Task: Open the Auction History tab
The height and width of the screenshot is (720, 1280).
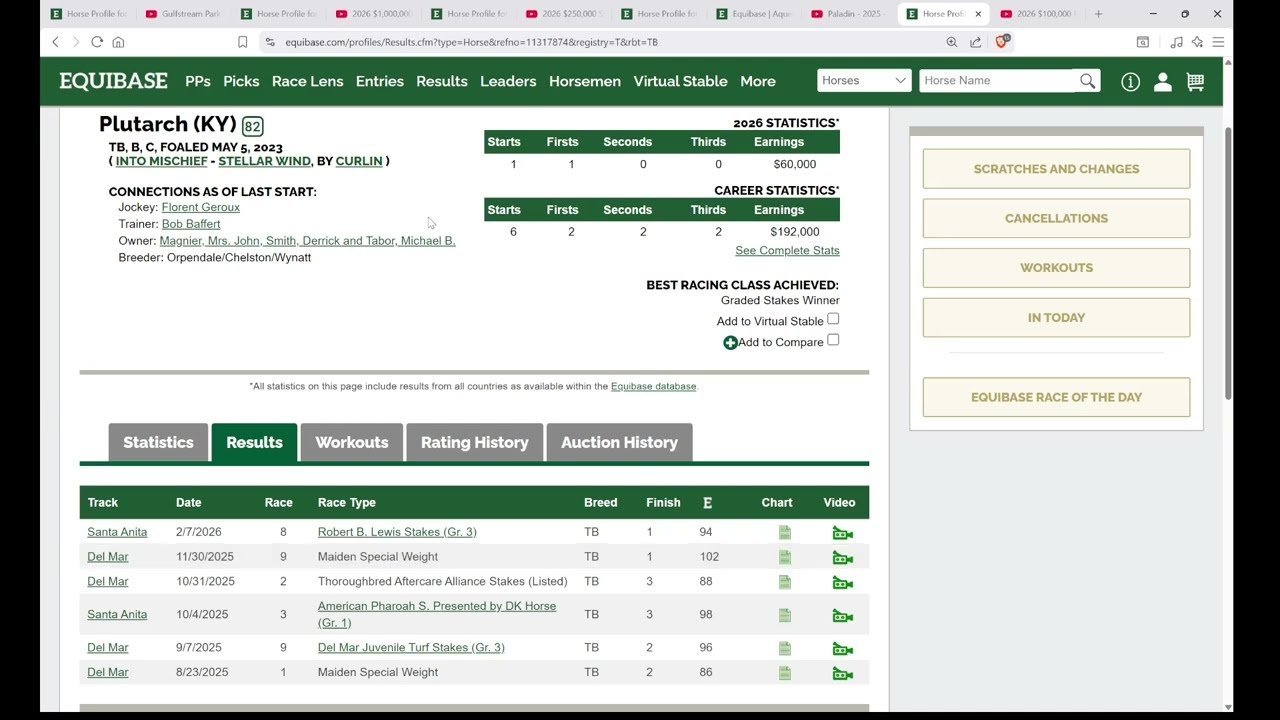Action: [619, 442]
